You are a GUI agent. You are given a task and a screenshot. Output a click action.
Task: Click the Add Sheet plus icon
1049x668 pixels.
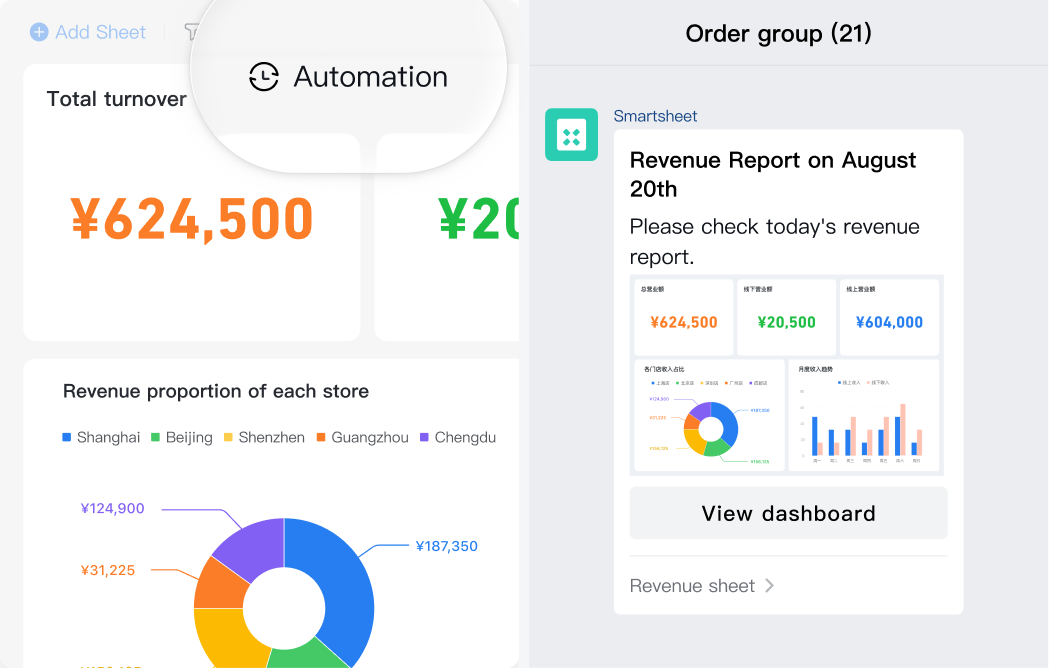coord(39,32)
